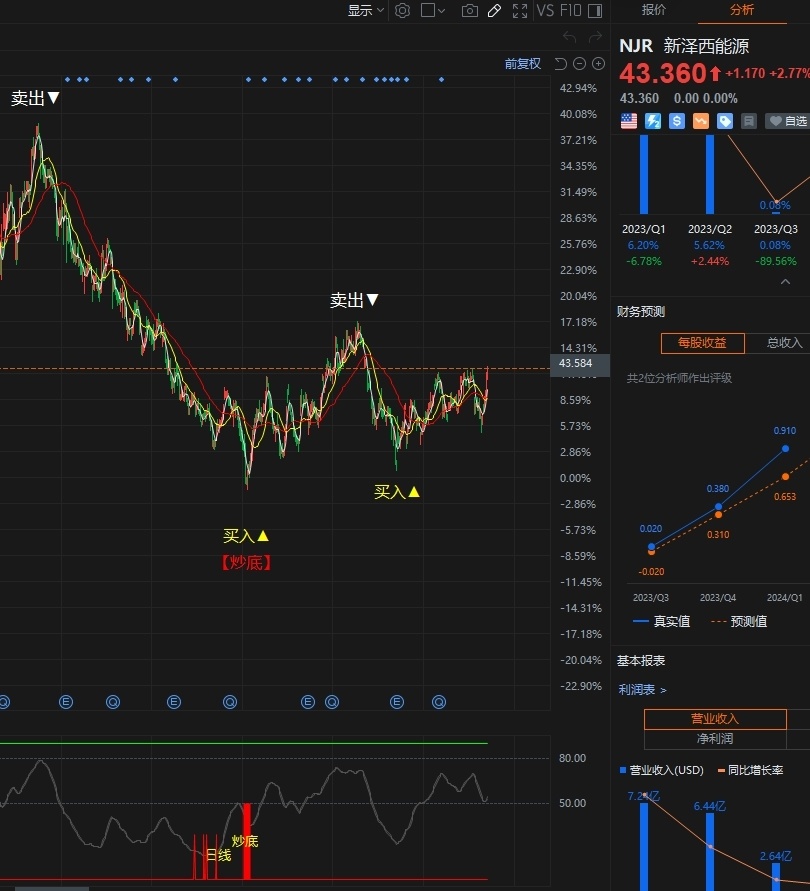Zoom in the chart with plus icon
The width and height of the screenshot is (810, 891).
pos(598,64)
